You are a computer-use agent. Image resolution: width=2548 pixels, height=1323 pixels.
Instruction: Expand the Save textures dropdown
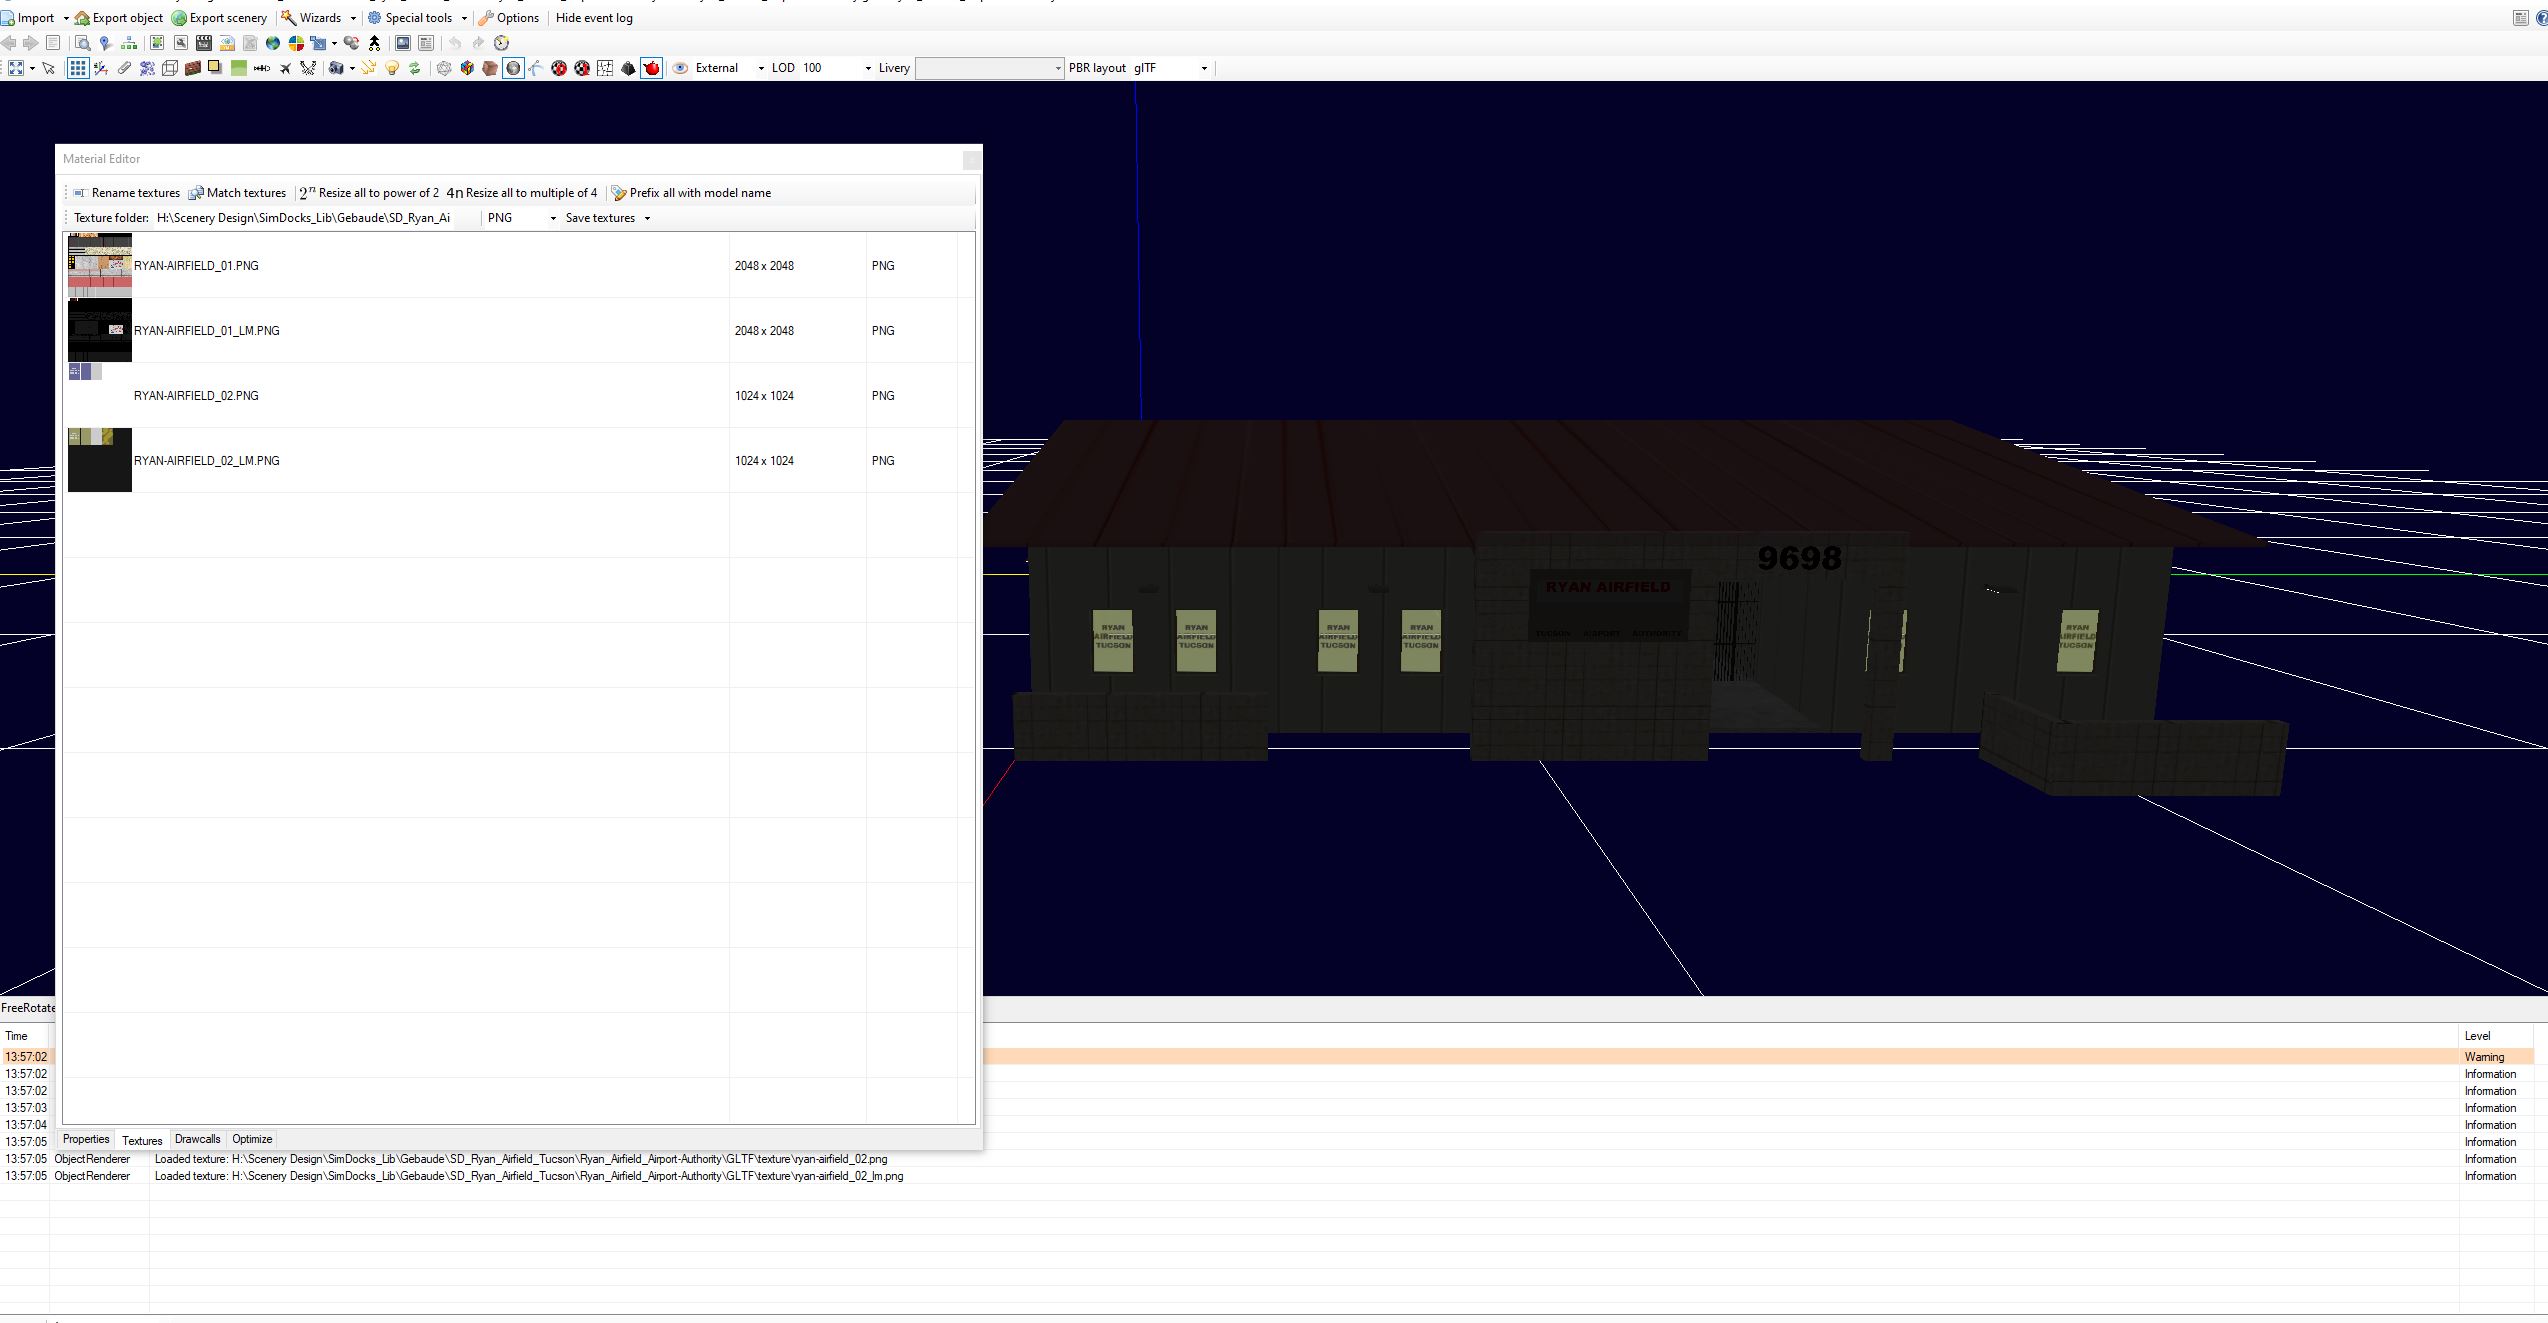point(646,218)
